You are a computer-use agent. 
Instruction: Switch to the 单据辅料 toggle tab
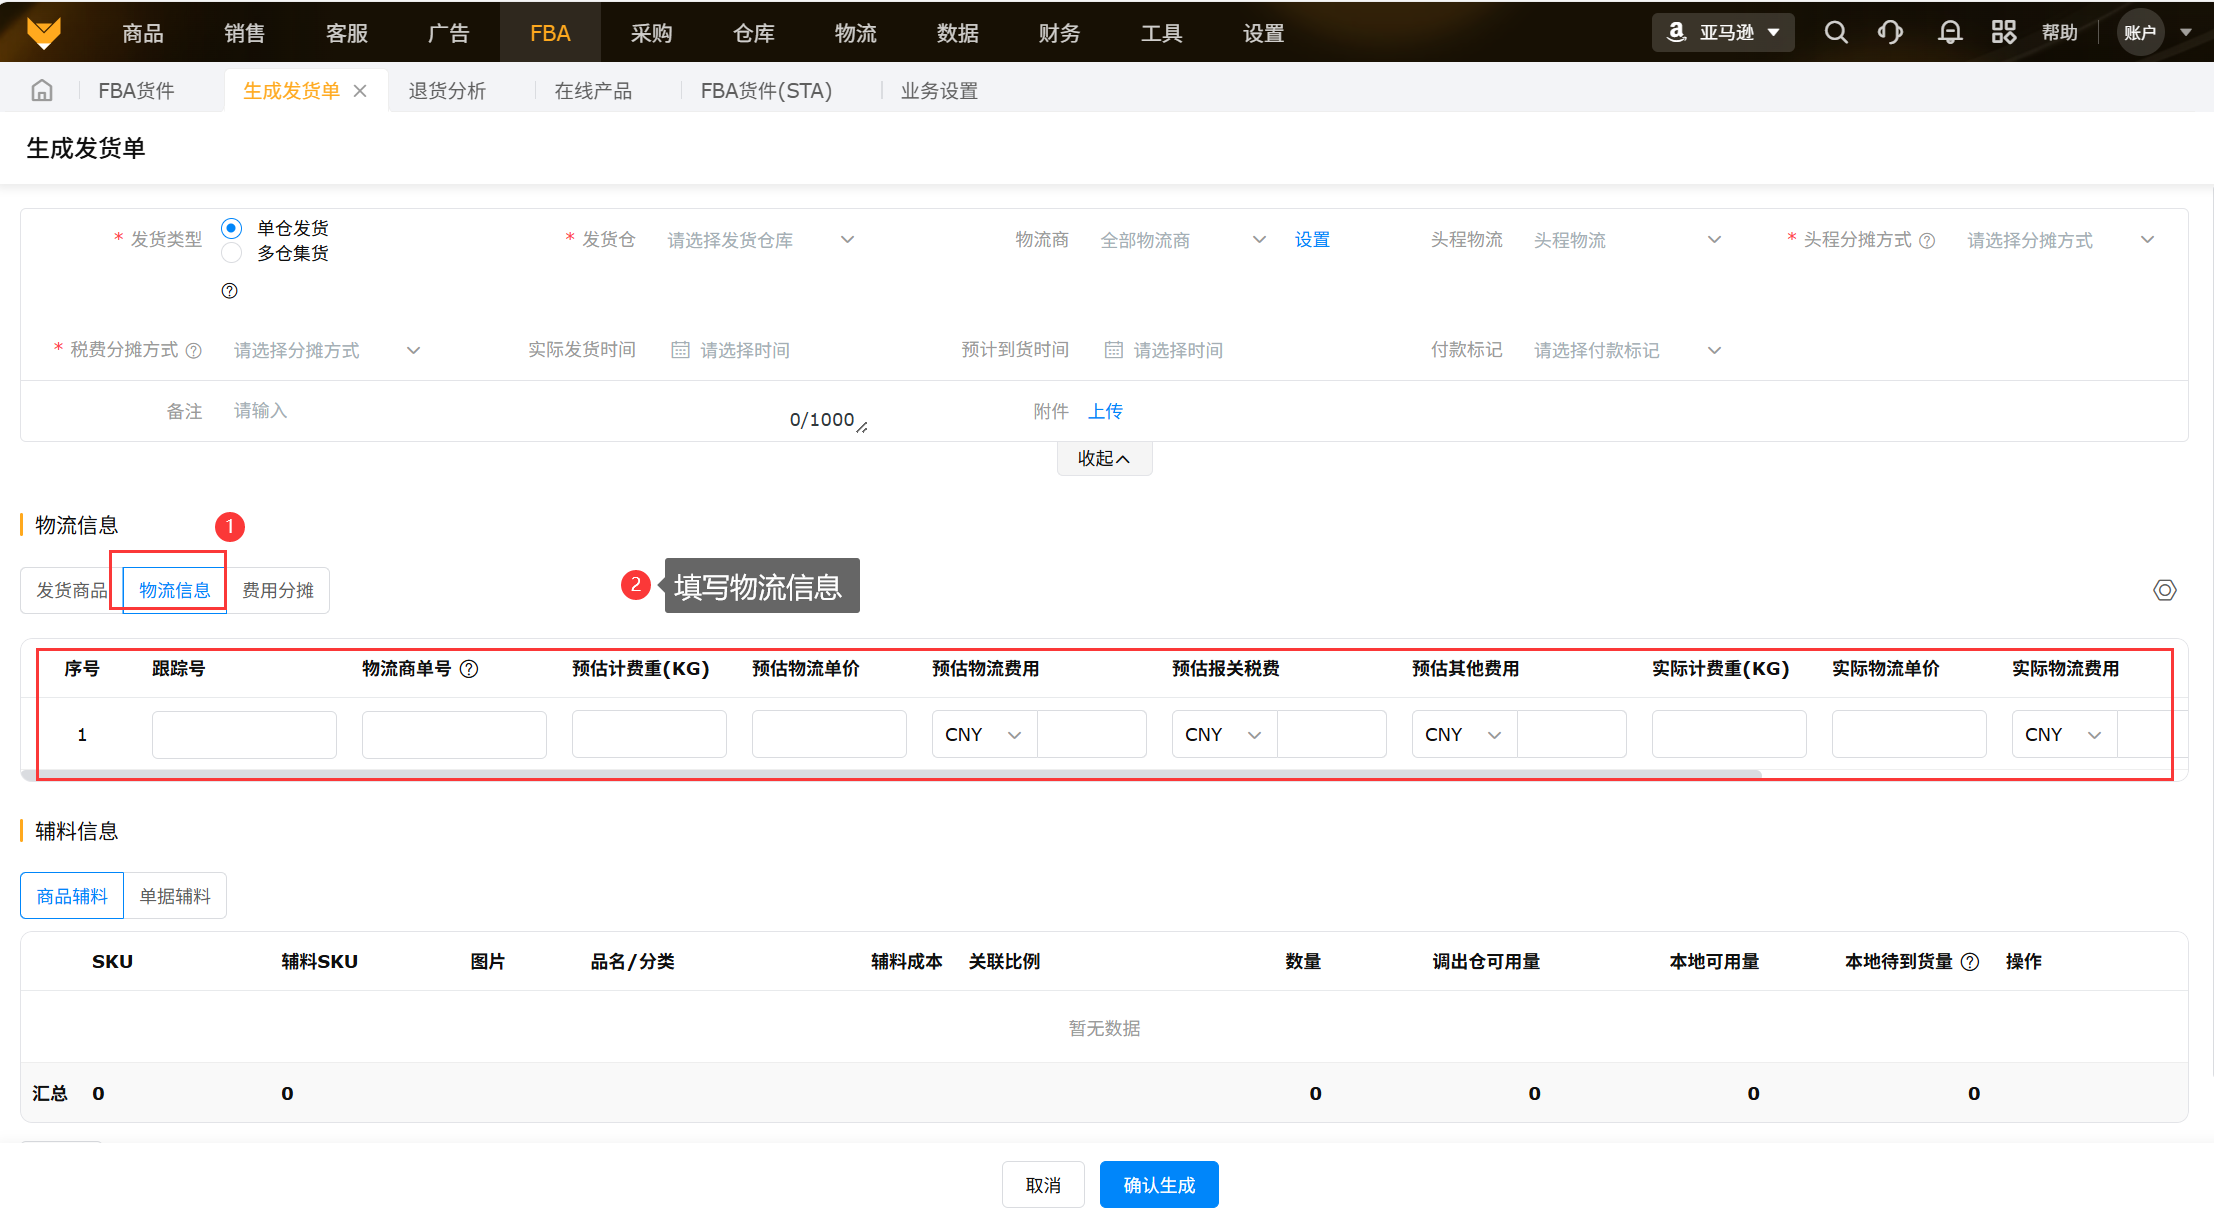pyautogui.click(x=175, y=896)
